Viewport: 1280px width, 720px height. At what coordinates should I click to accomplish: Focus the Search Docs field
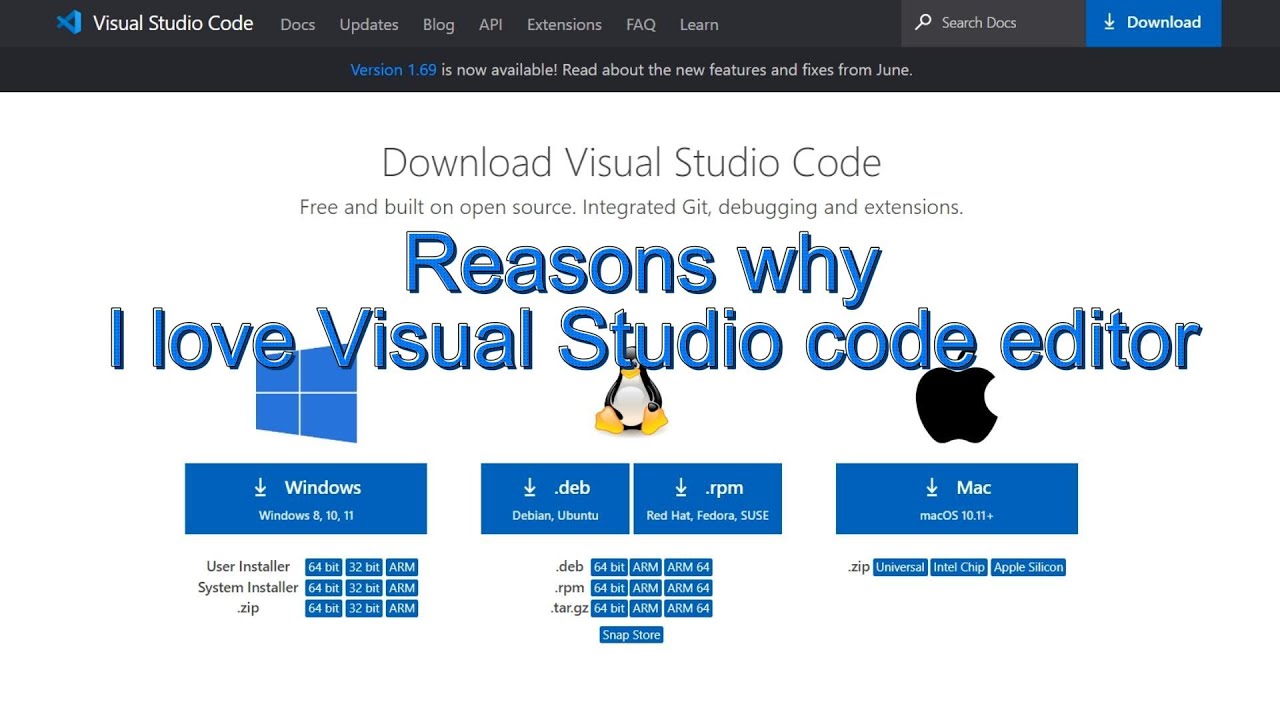(994, 22)
